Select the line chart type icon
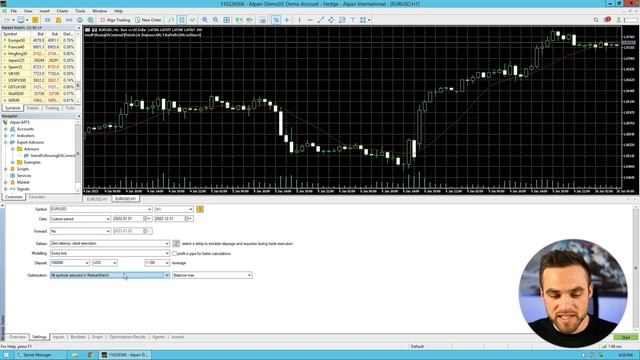Viewport: 640px width, 360px height. point(192,20)
